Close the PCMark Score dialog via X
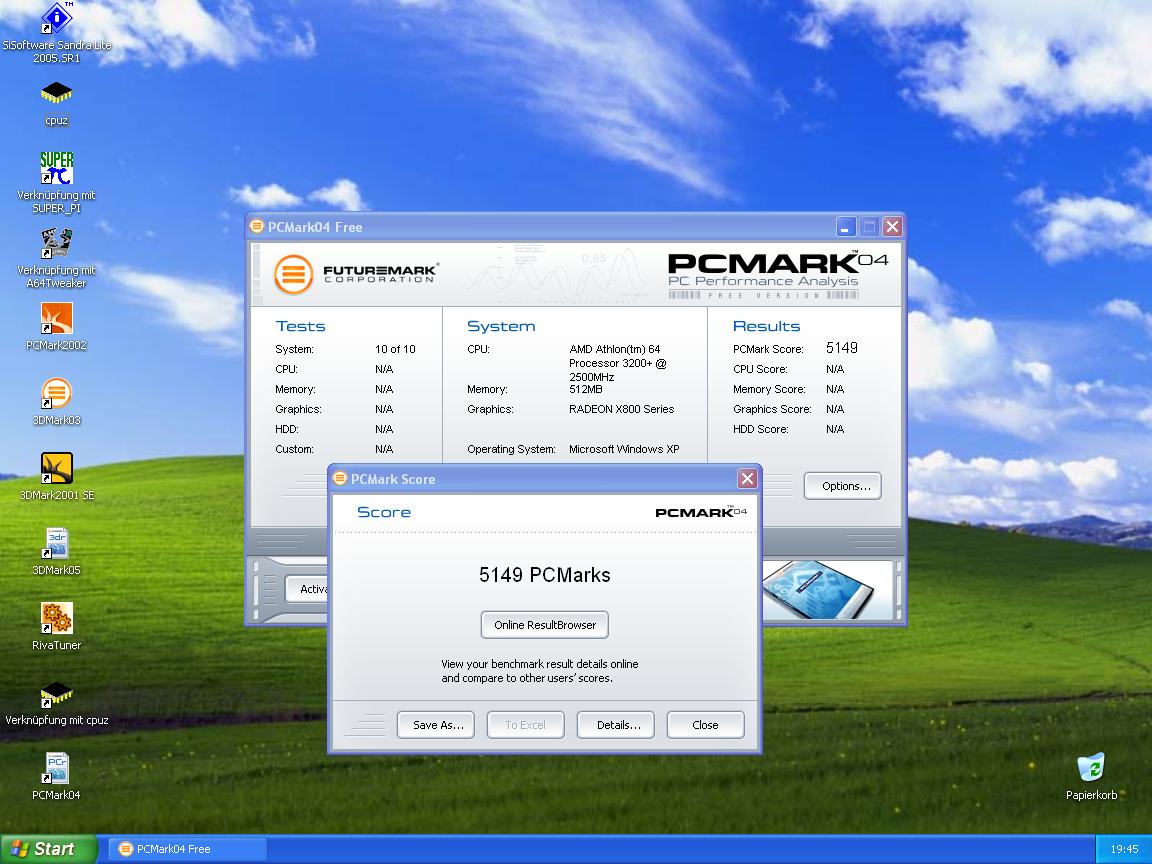The height and width of the screenshot is (864, 1152). [747, 479]
